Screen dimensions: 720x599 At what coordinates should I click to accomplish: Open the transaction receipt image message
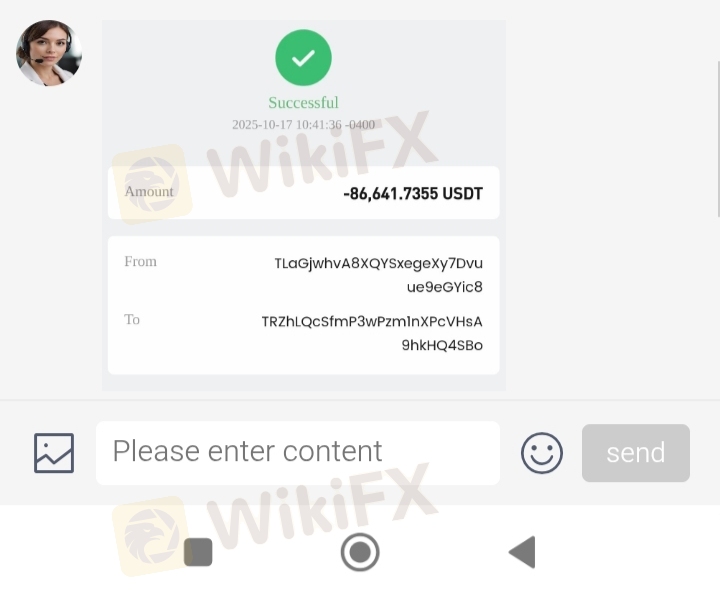click(x=304, y=205)
